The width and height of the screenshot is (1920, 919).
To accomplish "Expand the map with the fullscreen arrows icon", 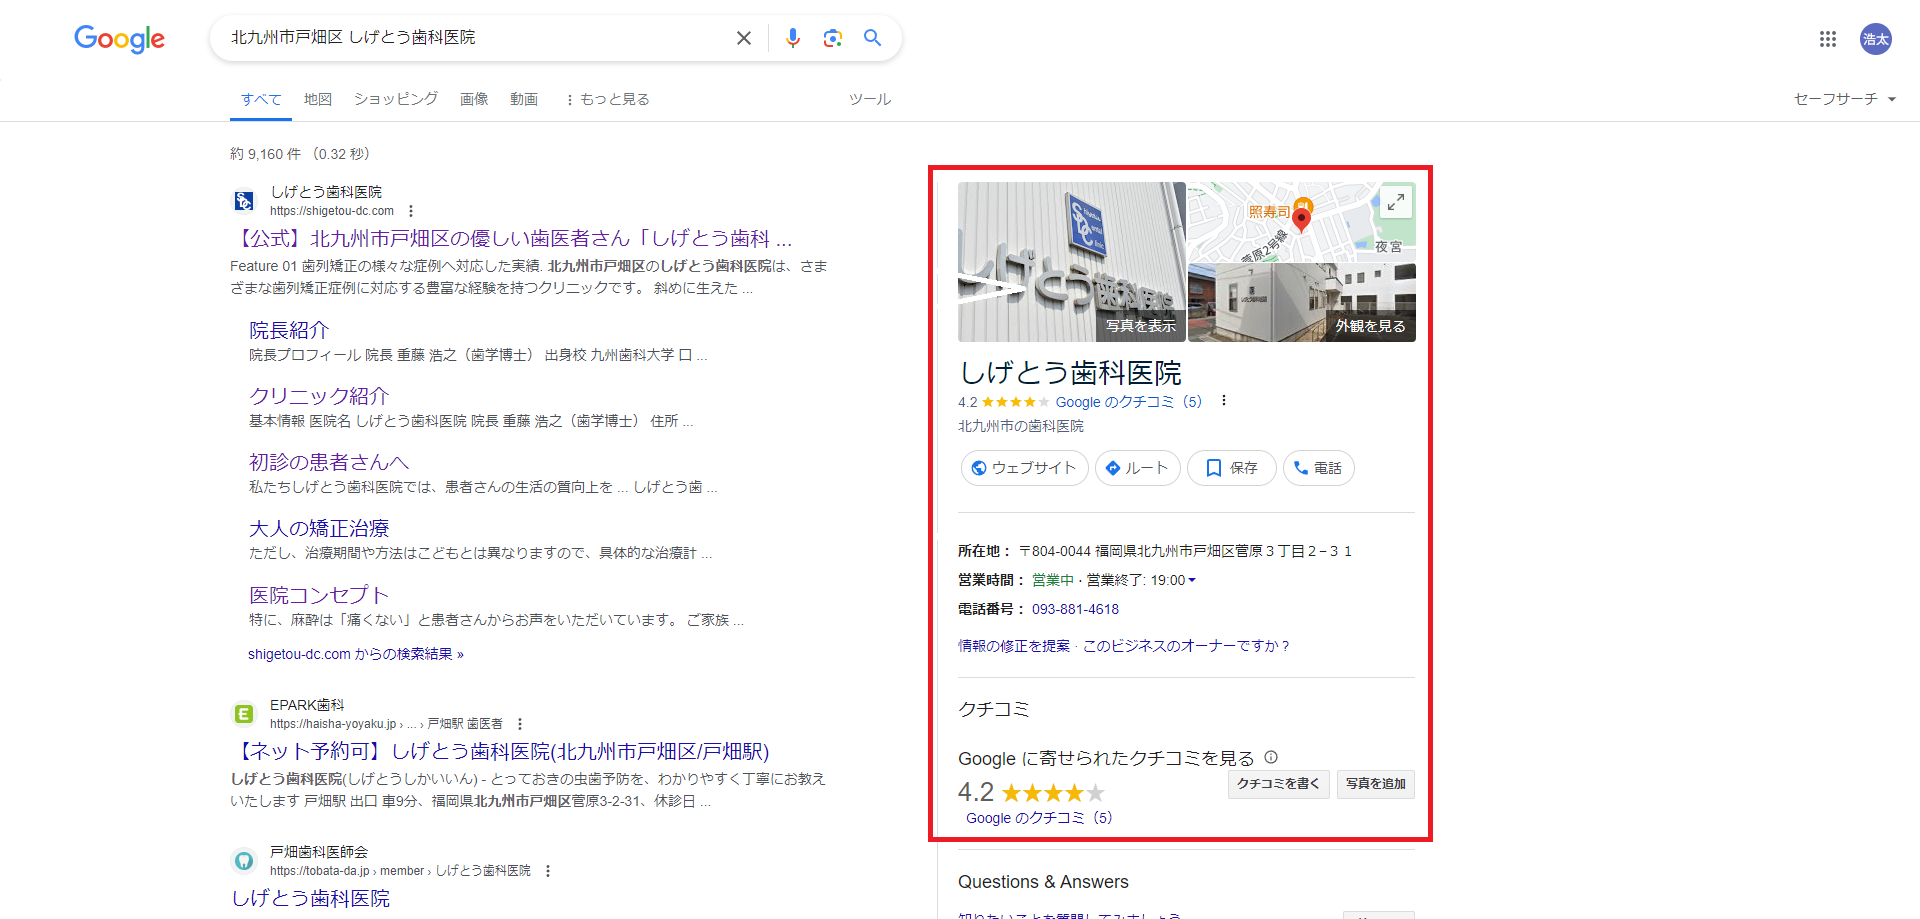I will (x=1395, y=201).
